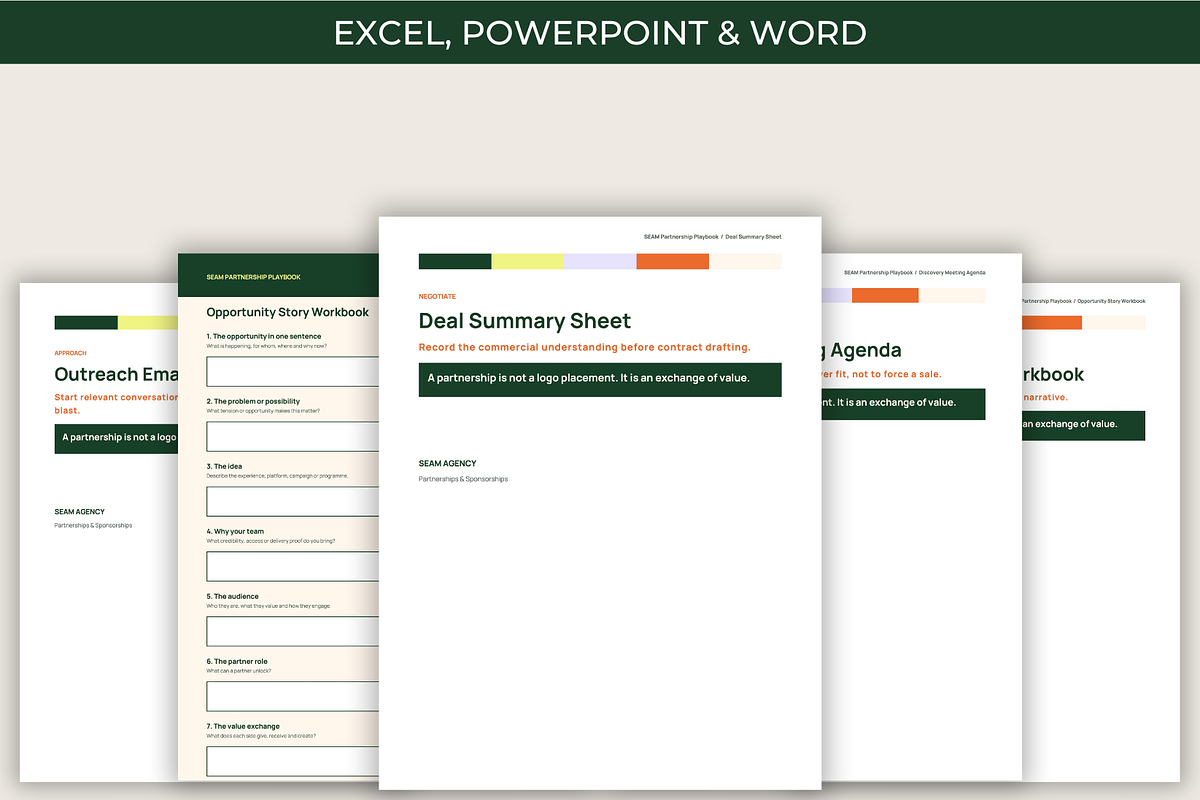
Task: Click orange color bar segment on Discovery Meeting Agenda page
Action: [x=885, y=295]
